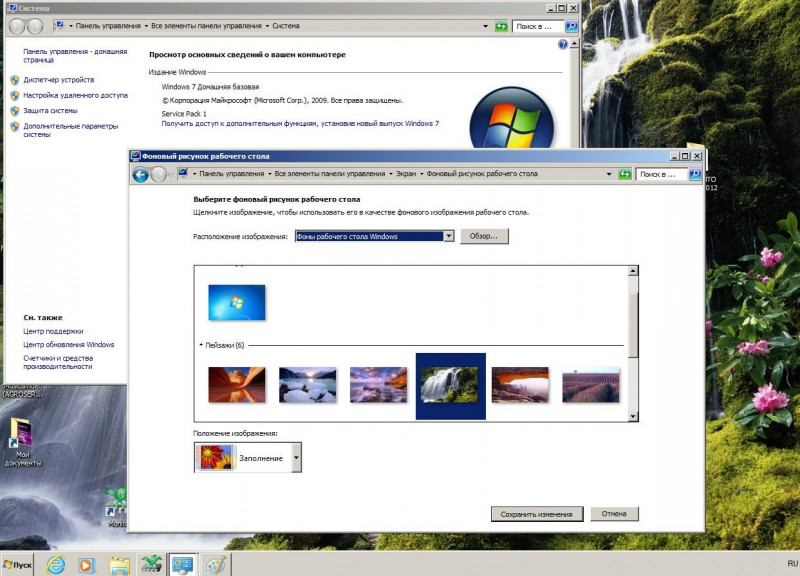Screen dimensions: 800x576
Task: Open Центр обновления Windows link
Action: tap(69, 344)
